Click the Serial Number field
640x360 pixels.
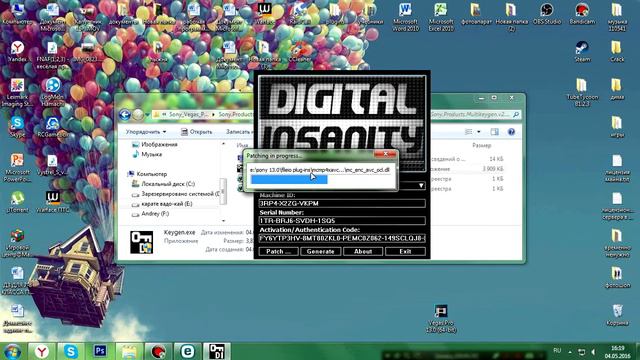(x=342, y=220)
